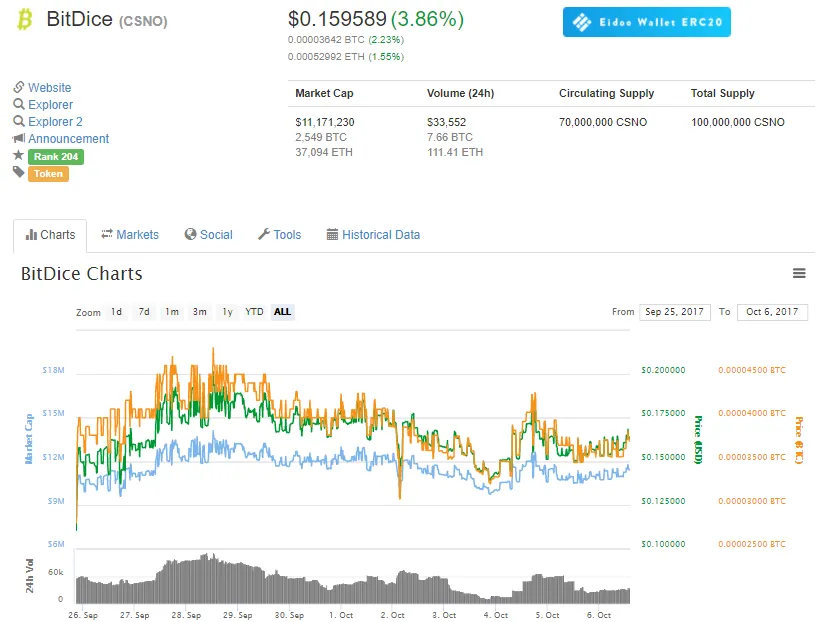Open the chart hamburger menu icon

click(799, 273)
